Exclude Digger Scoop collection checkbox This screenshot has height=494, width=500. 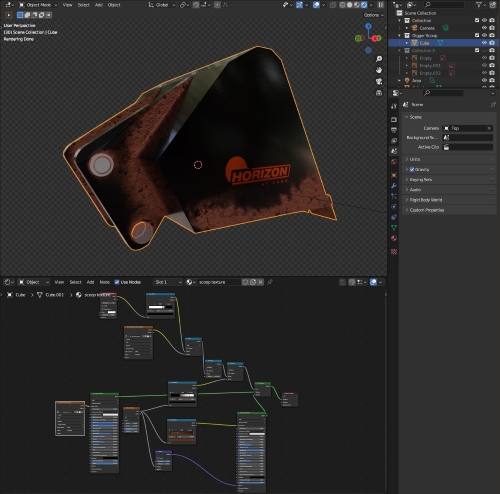[x=477, y=35]
